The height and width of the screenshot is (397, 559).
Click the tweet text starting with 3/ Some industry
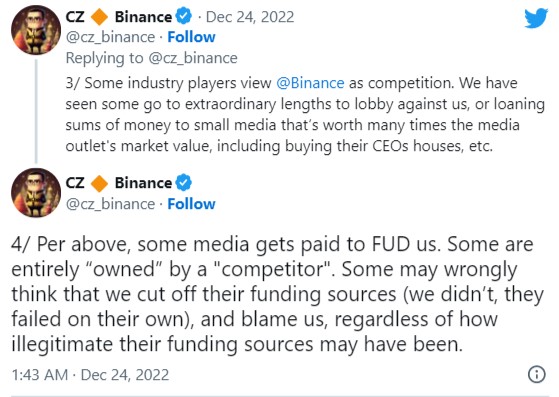(x=305, y=114)
